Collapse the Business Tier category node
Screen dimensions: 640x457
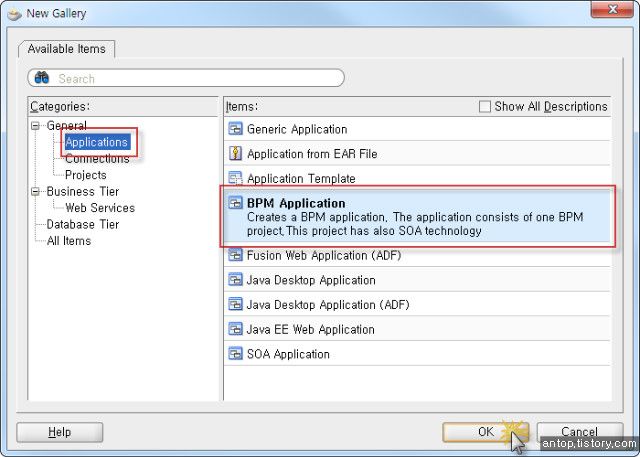tap(36, 191)
